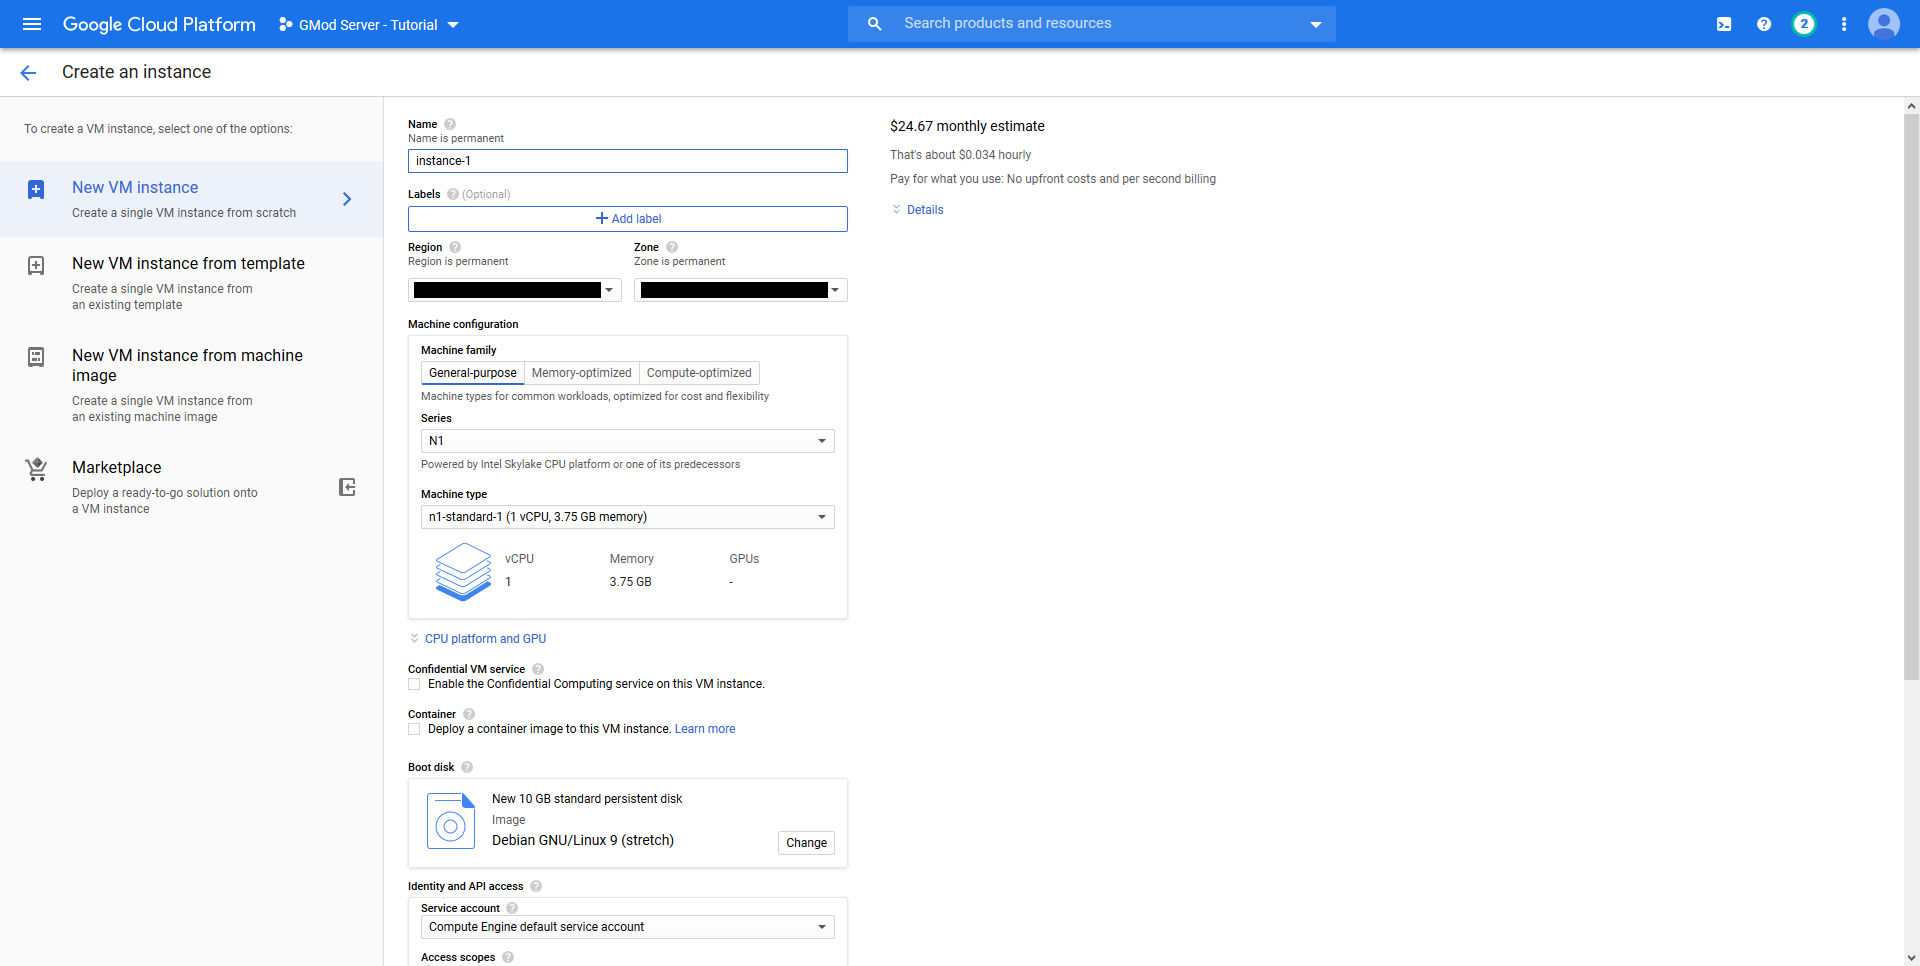This screenshot has width=1920, height=966.
Task: Activate Cloud Shell from the top bar
Action: coord(1724,24)
